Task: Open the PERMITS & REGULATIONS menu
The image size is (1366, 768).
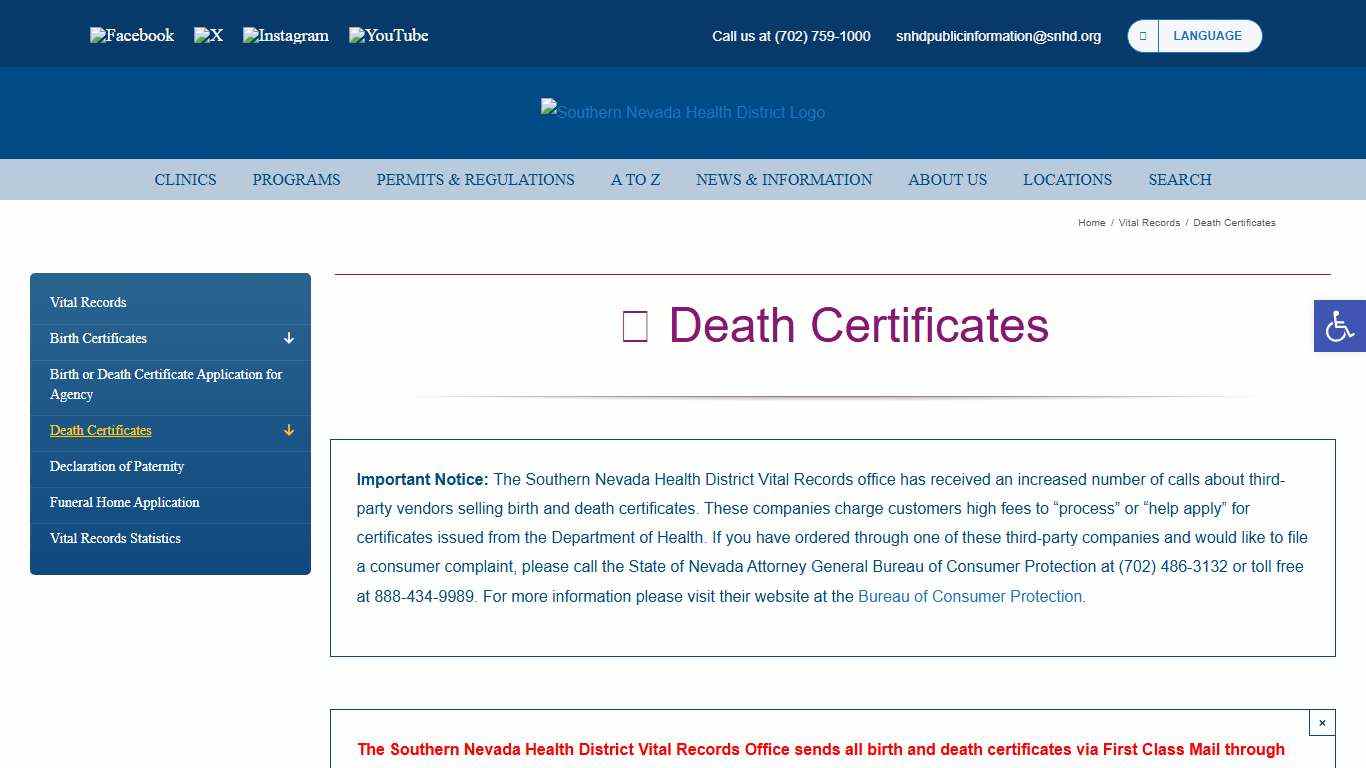Action: (x=475, y=180)
